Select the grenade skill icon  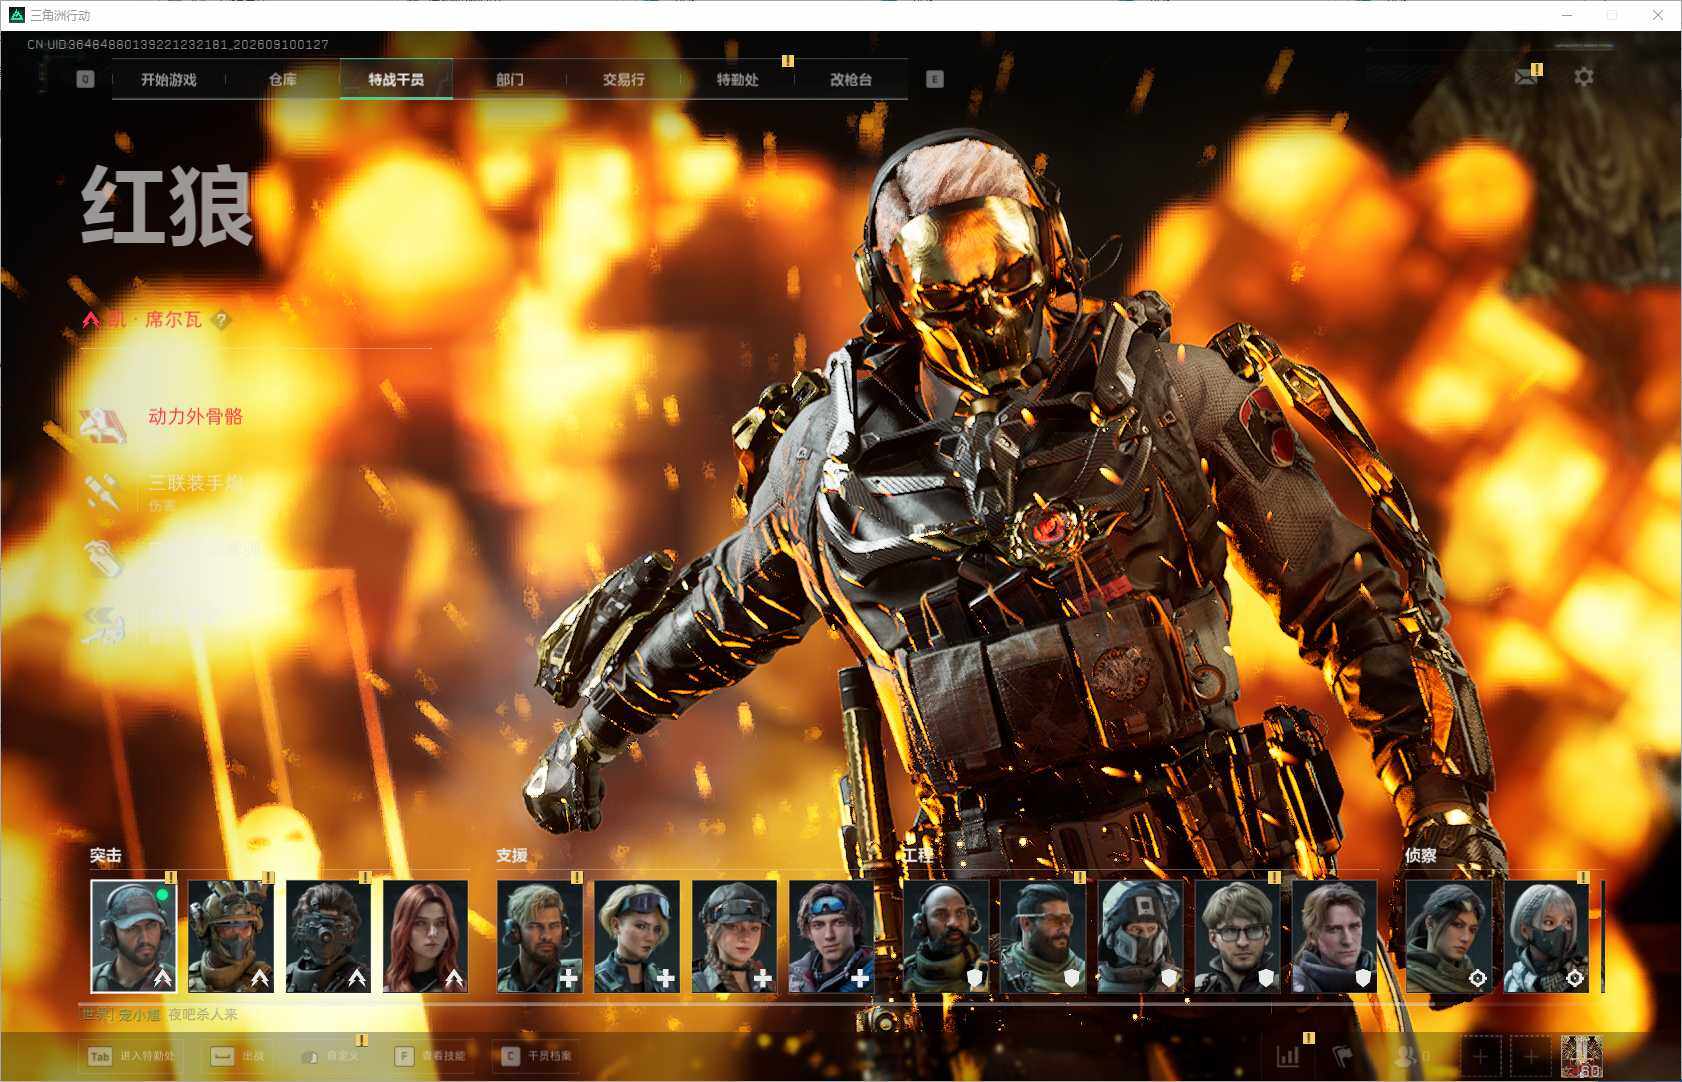103,557
